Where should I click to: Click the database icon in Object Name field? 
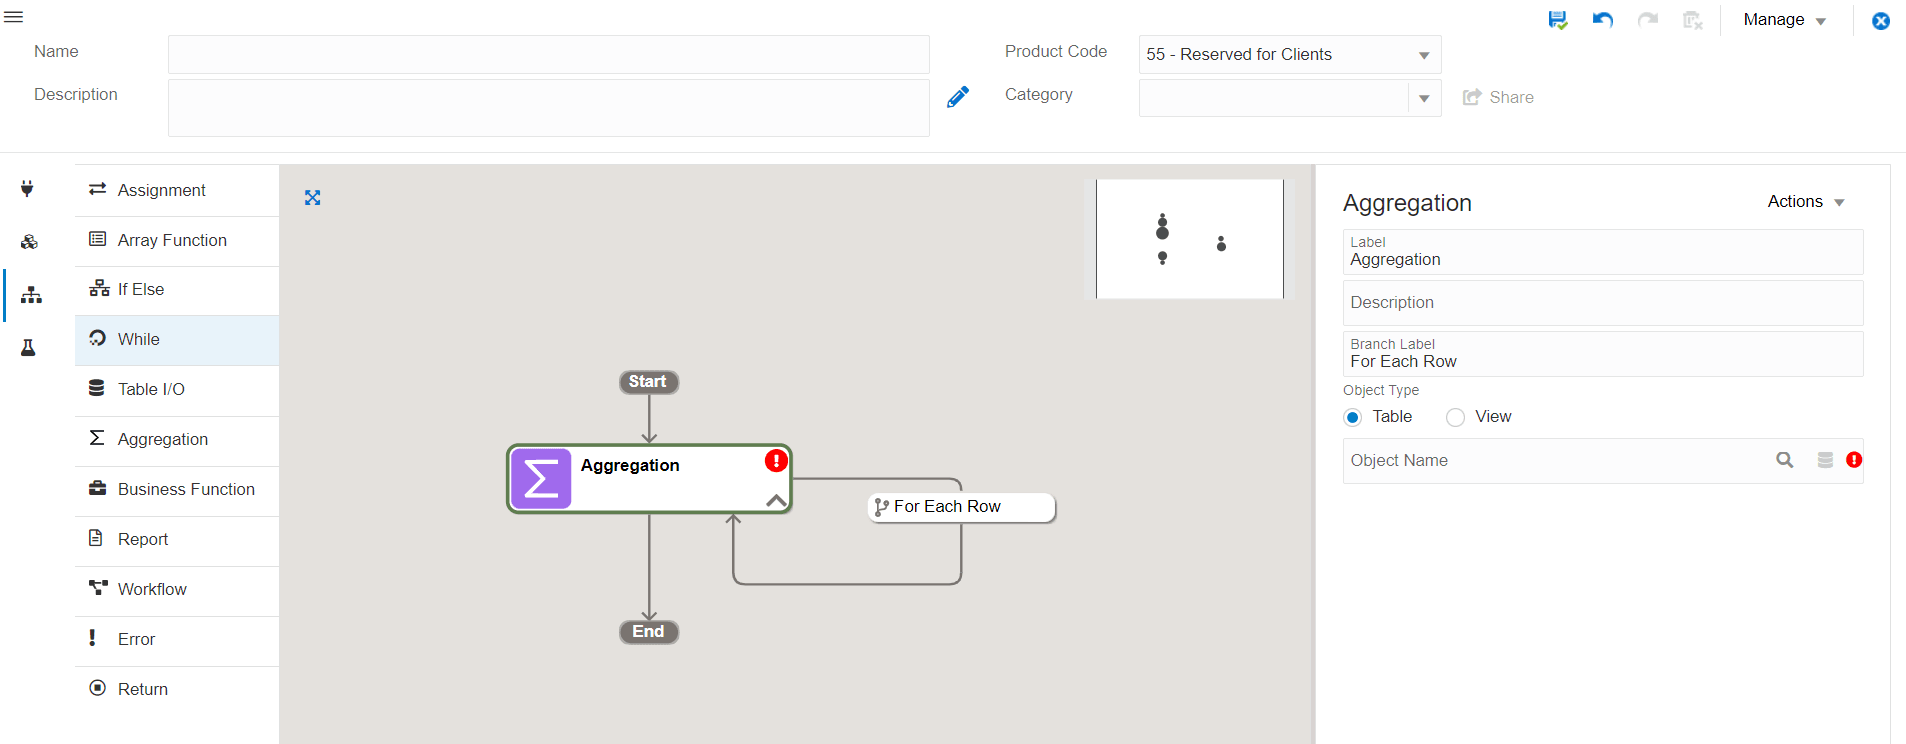click(1825, 460)
